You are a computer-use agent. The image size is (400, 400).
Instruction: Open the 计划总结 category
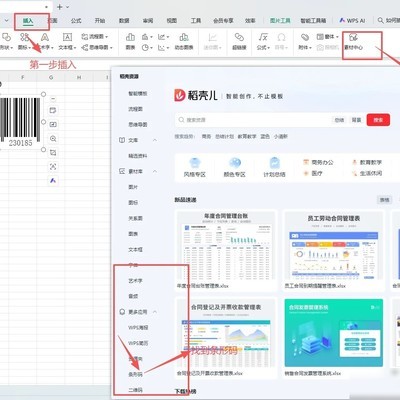(x=274, y=168)
